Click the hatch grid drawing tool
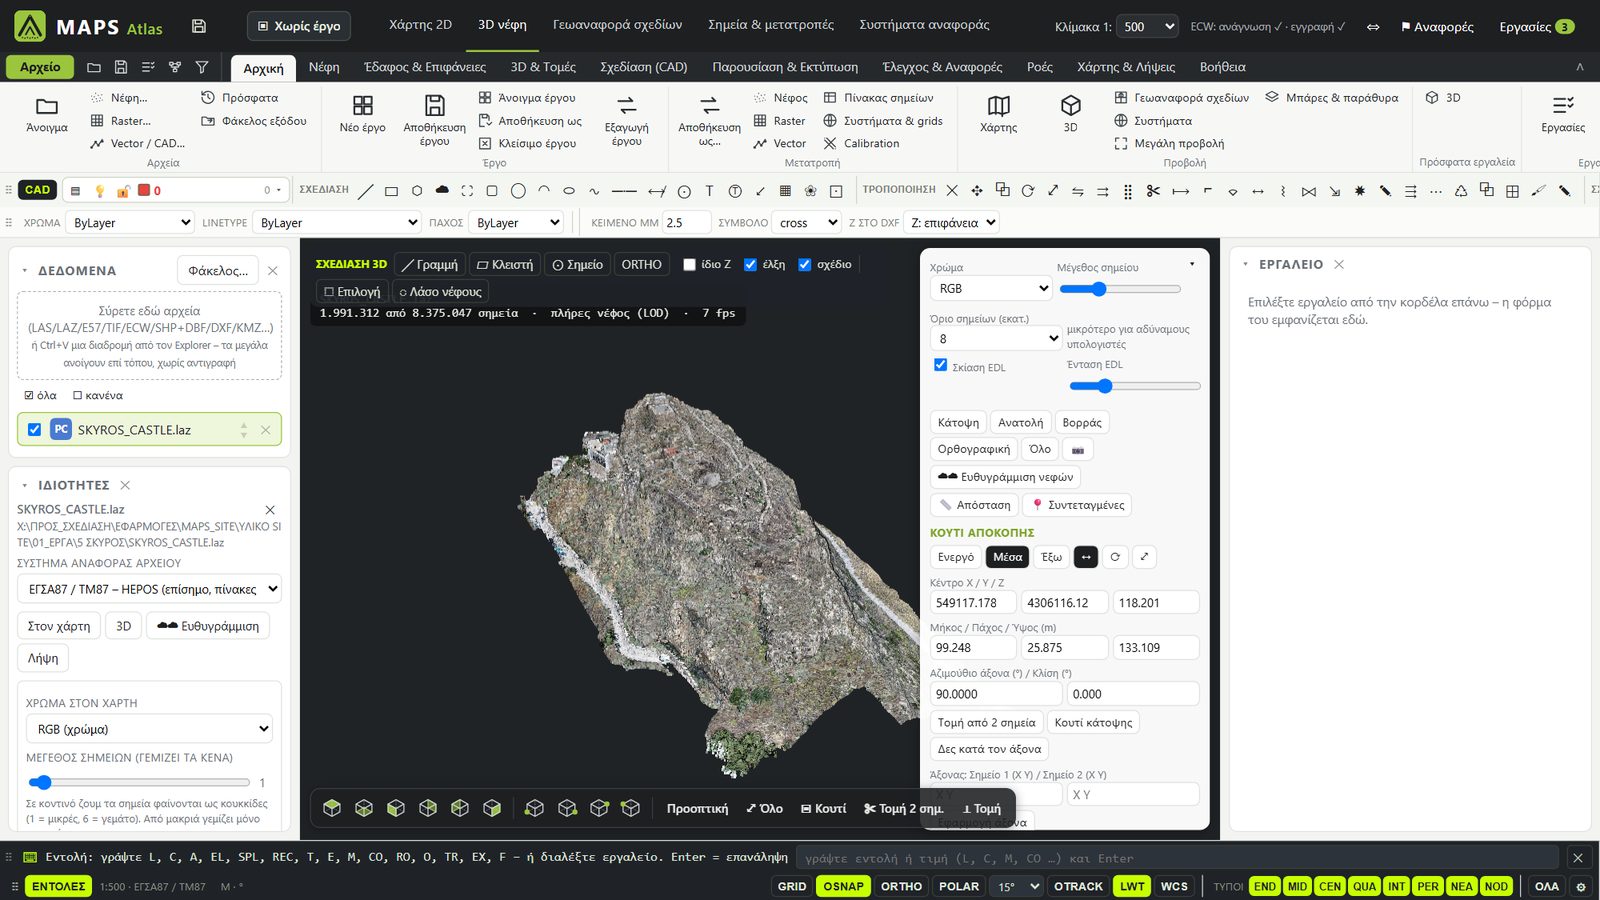This screenshot has width=1600, height=900. point(785,190)
